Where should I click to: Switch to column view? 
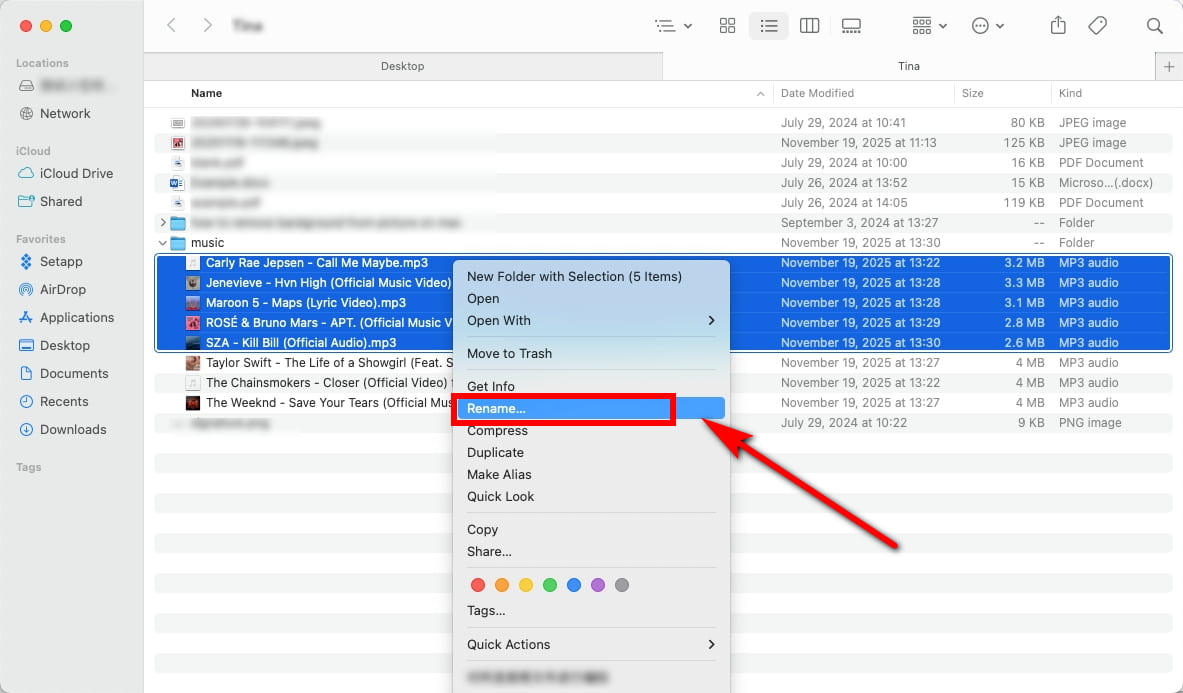point(810,26)
